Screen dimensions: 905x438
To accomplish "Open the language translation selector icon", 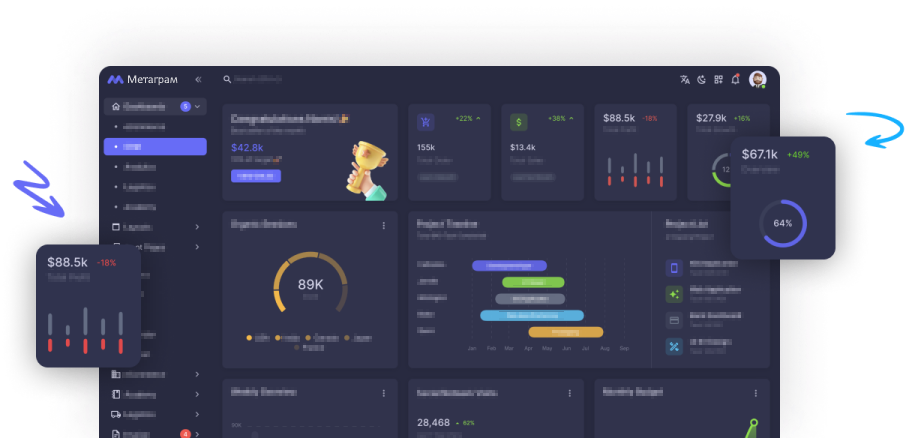I will [685, 79].
